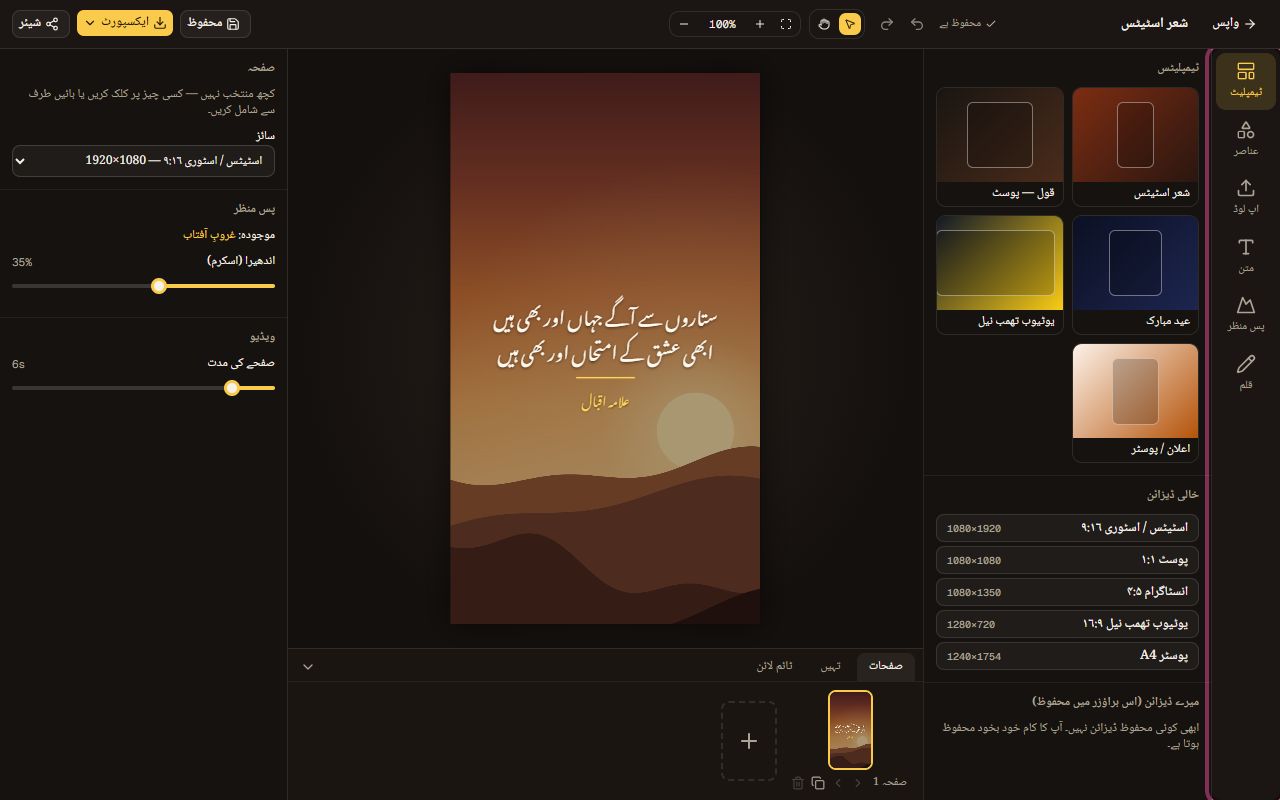1280x800 pixels.
Task: Select the اعلان / پوسٹر template card
Action: pos(1135,403)
